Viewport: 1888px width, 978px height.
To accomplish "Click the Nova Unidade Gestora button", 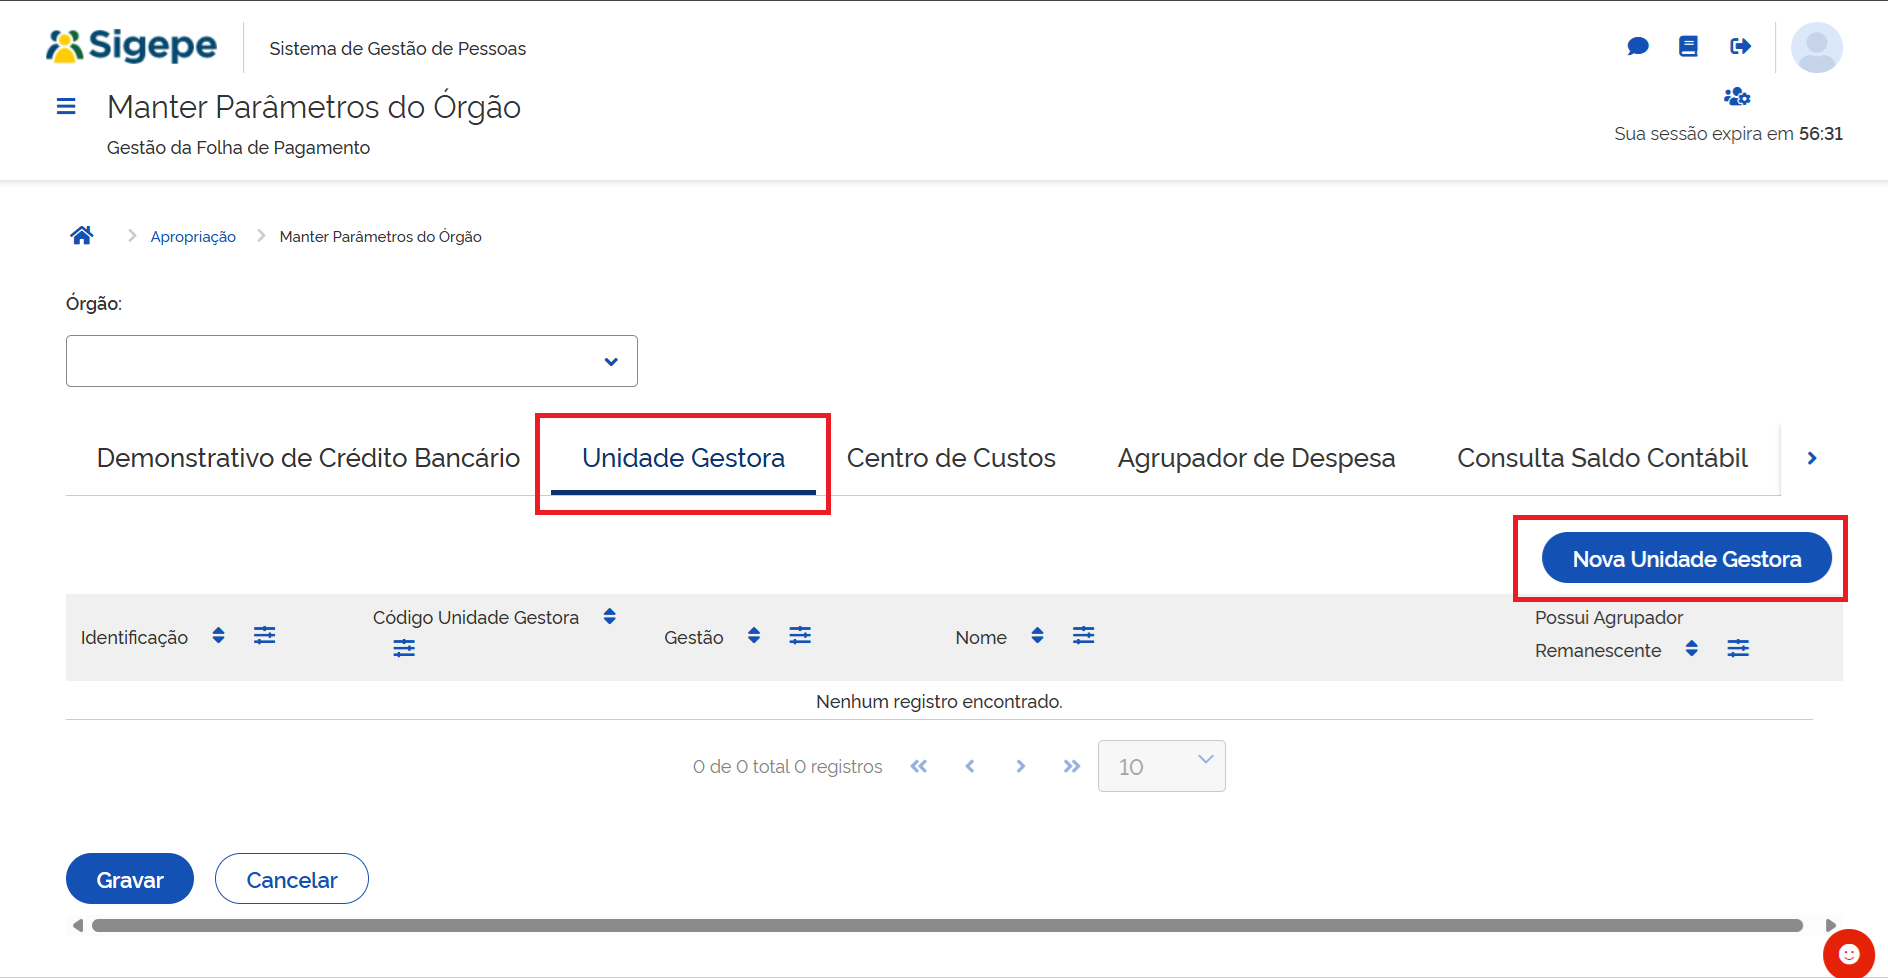I will (x=1685, y=558).
